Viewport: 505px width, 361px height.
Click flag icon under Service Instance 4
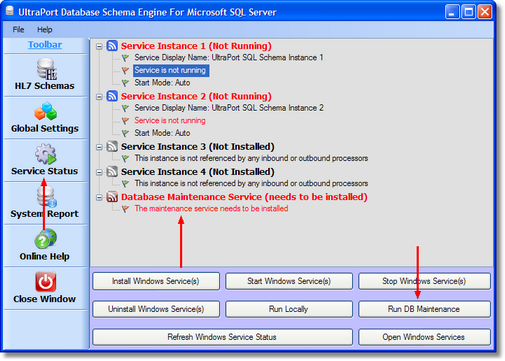click(125, 184)
